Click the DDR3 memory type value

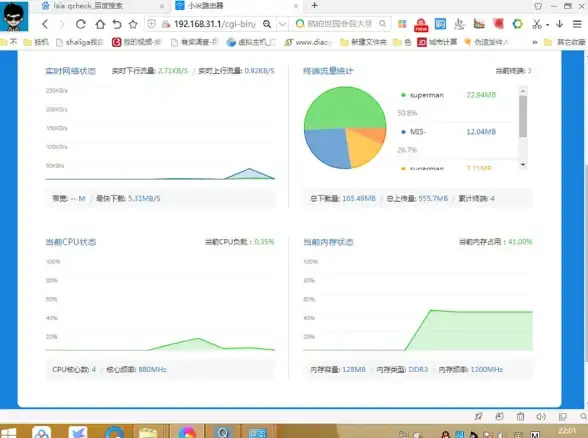click(418, 369)
